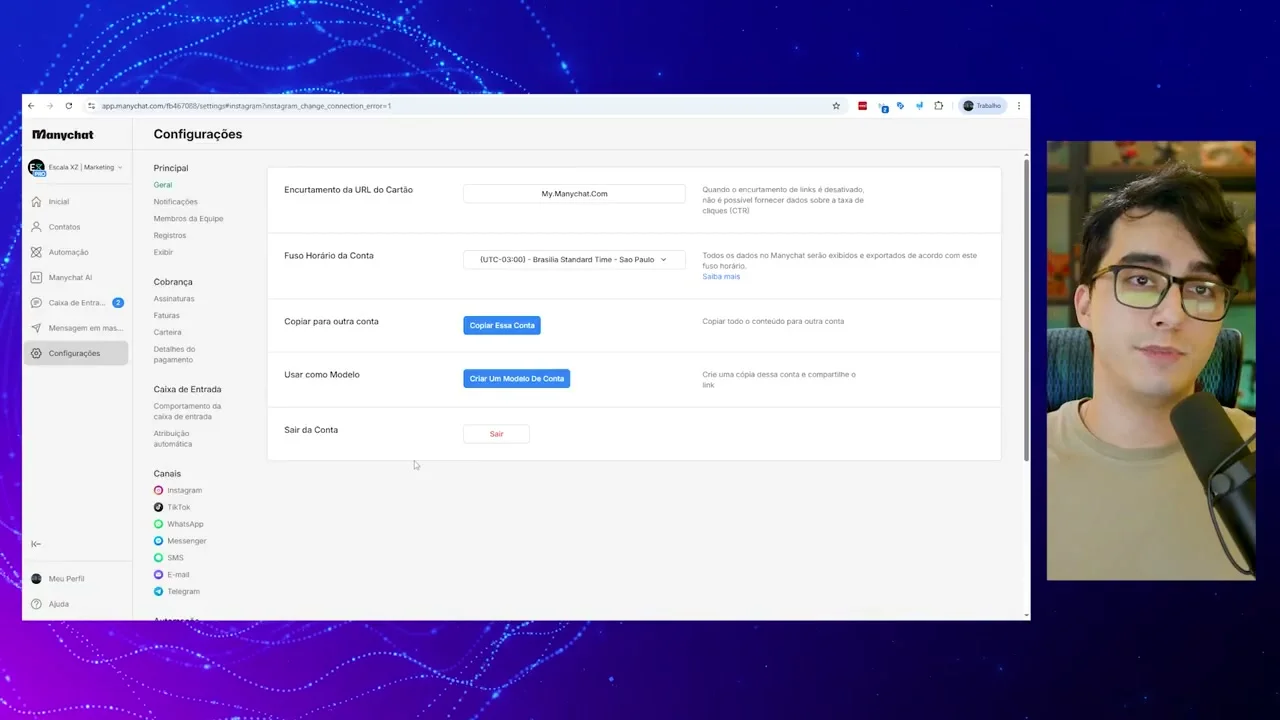Viewport: 1280px width, 720px height.
Task: Open Notificações settings
Action: [175, 202]
